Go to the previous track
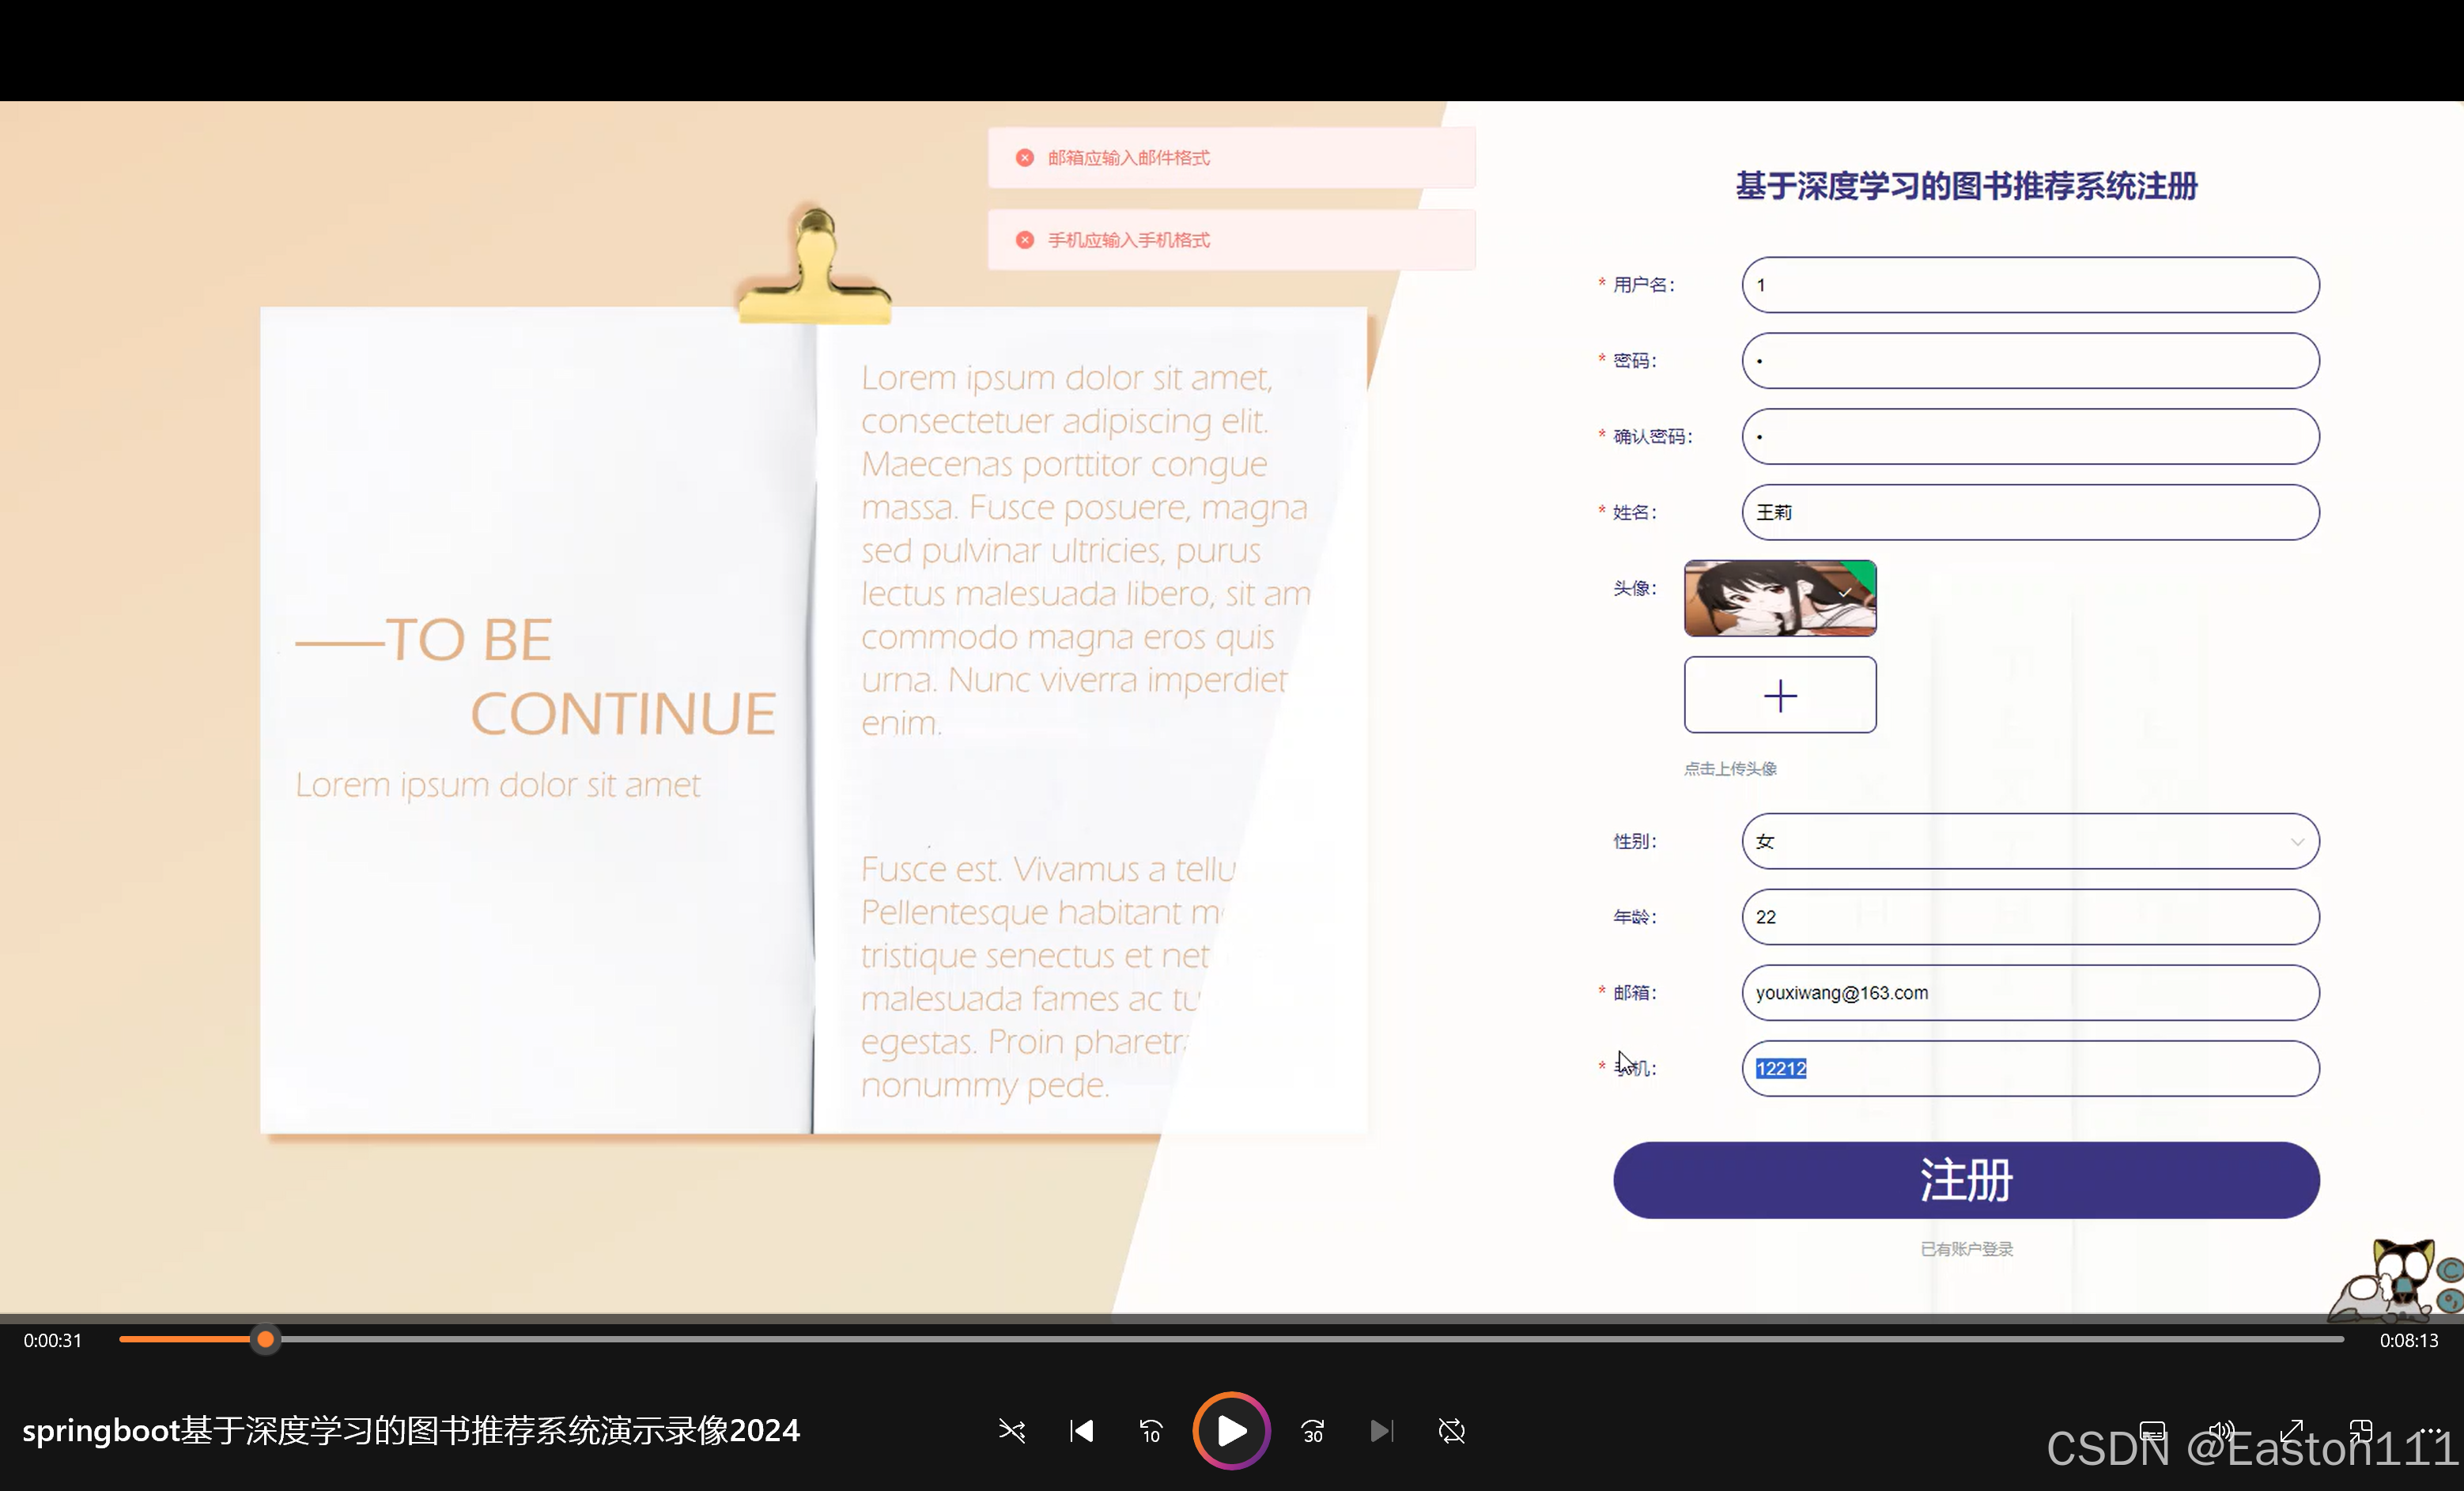 coord(1081,1431)
